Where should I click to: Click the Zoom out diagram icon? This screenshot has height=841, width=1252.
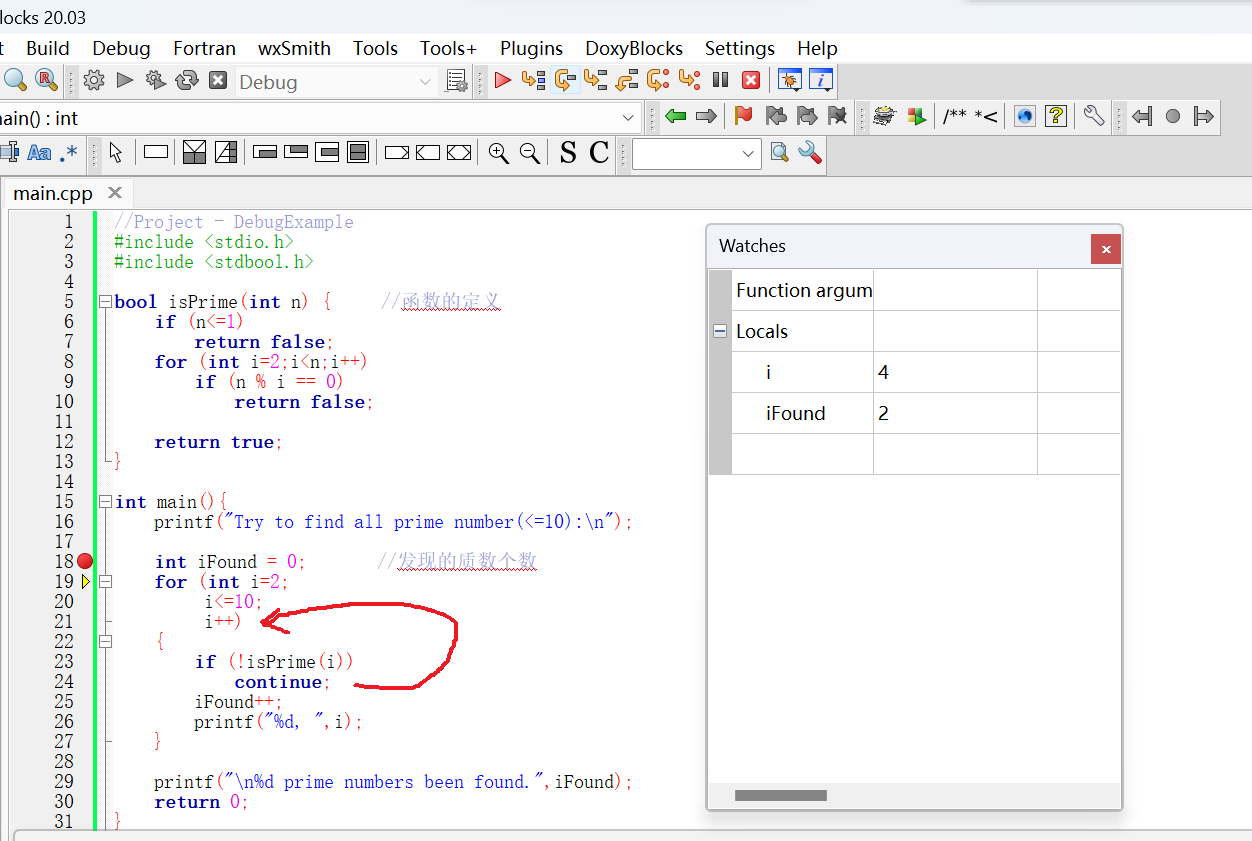(x=530, y=153)
